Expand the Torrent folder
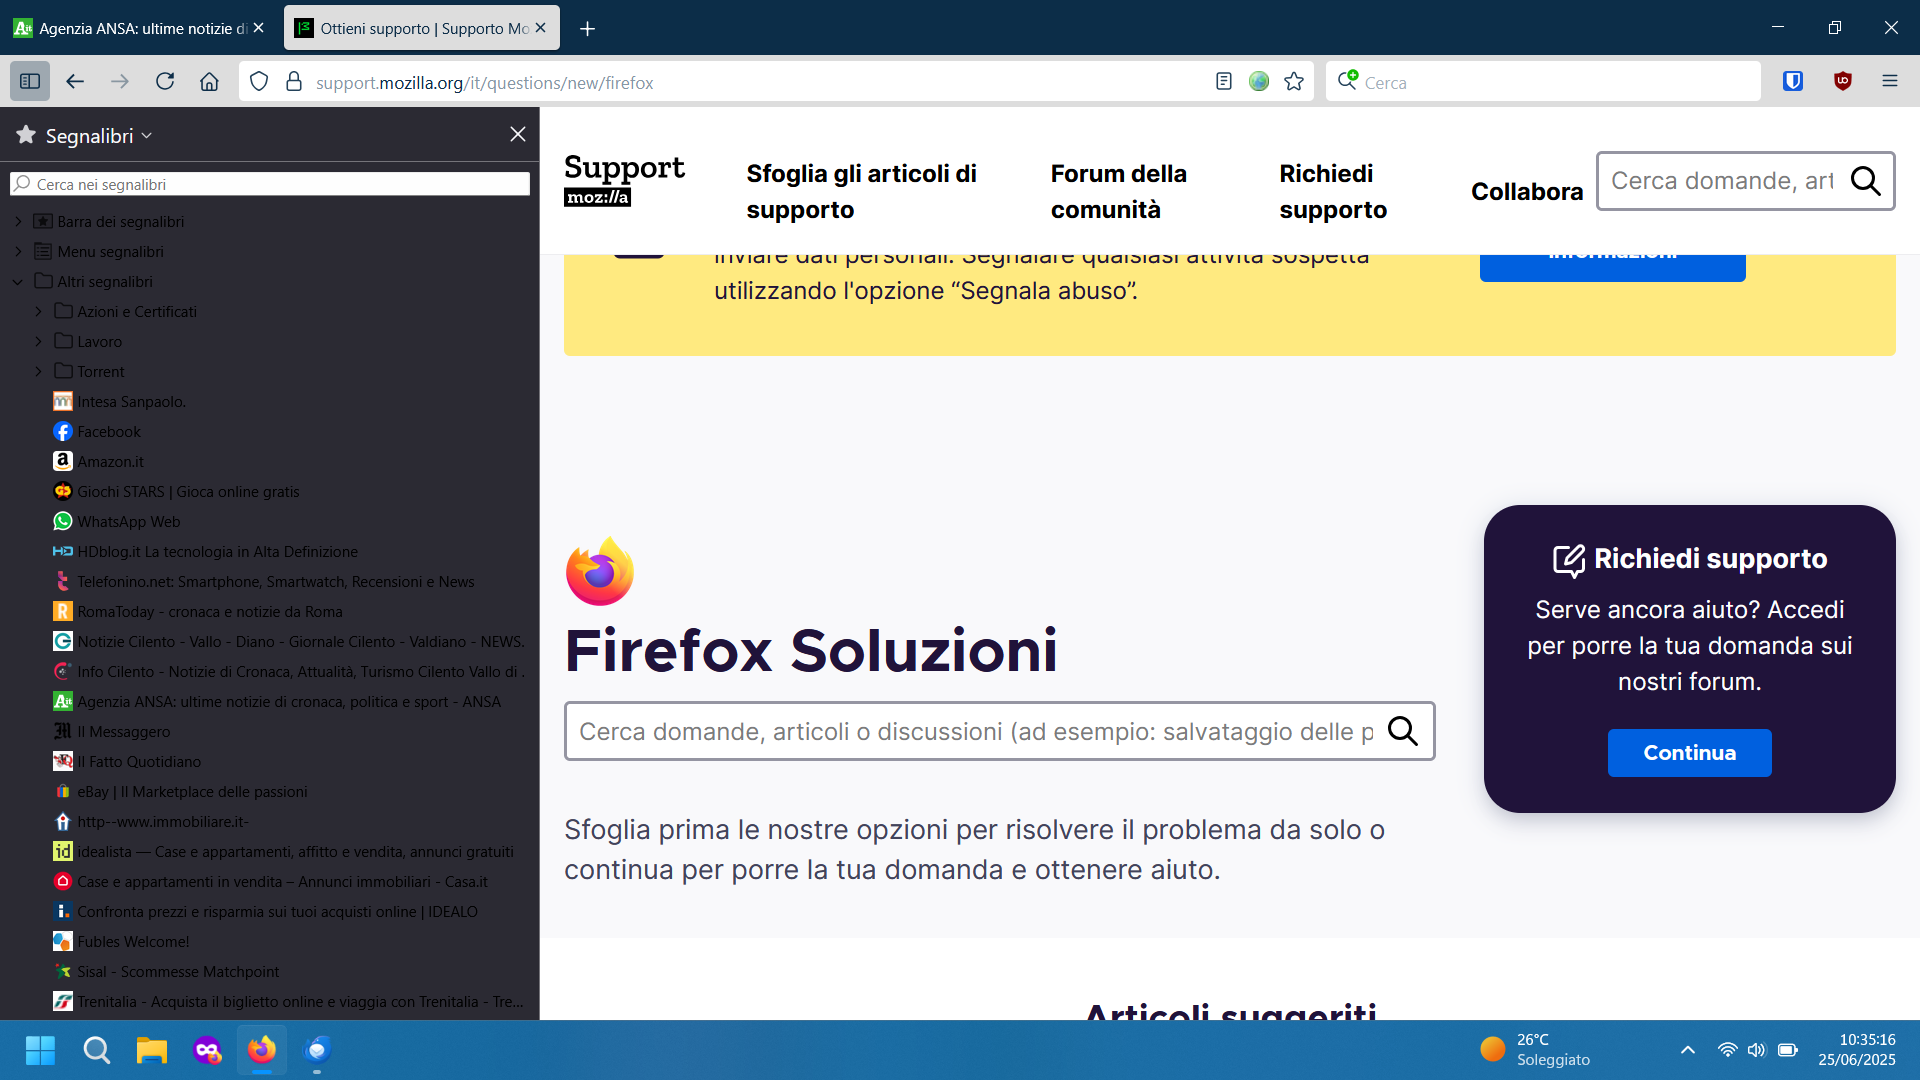1920x1080 pixels. coord(38,372)
